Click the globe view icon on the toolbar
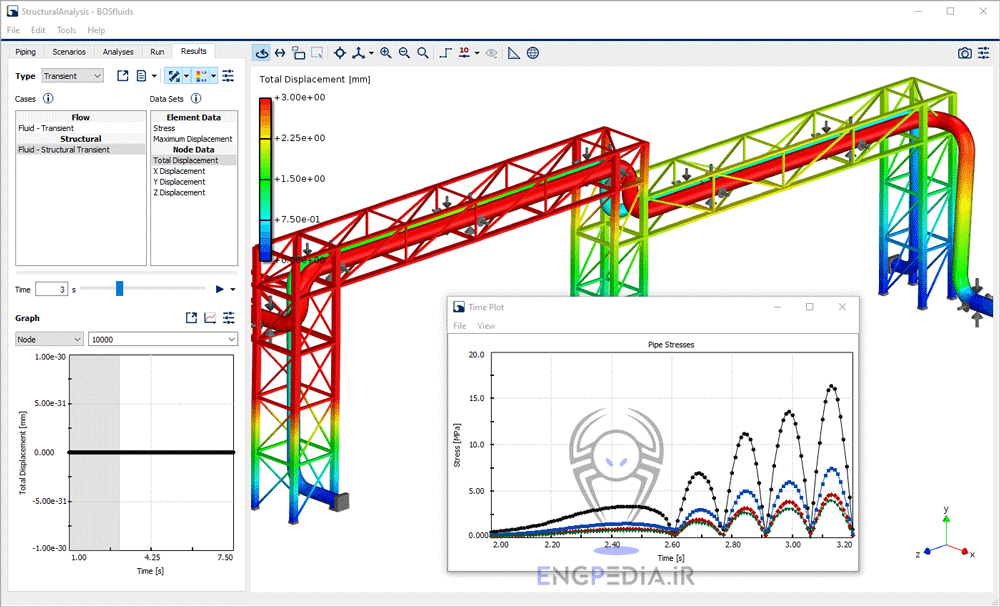 tap(530, 52)
